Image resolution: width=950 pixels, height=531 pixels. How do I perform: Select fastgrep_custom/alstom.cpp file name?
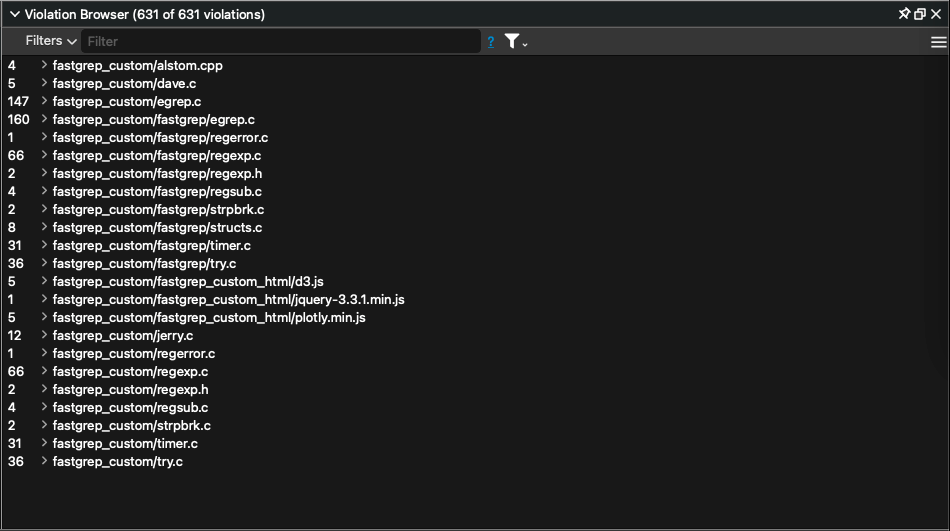coord(138,65)
